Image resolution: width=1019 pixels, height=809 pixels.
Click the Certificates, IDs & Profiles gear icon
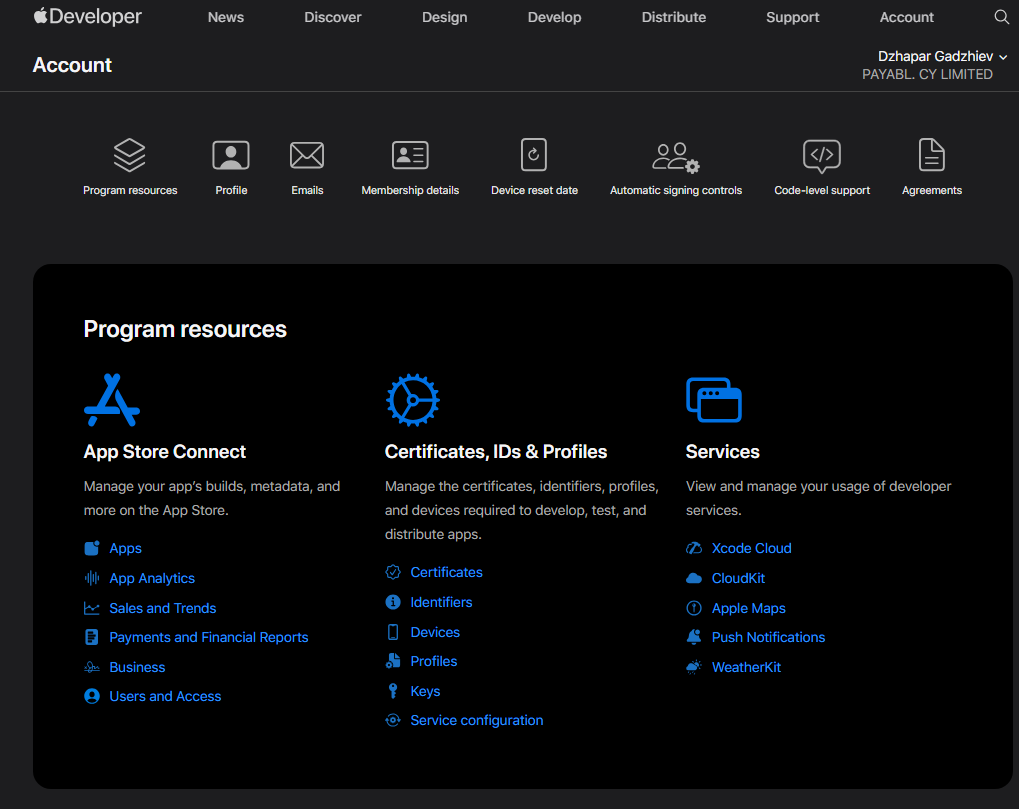[x=413, y=400]
